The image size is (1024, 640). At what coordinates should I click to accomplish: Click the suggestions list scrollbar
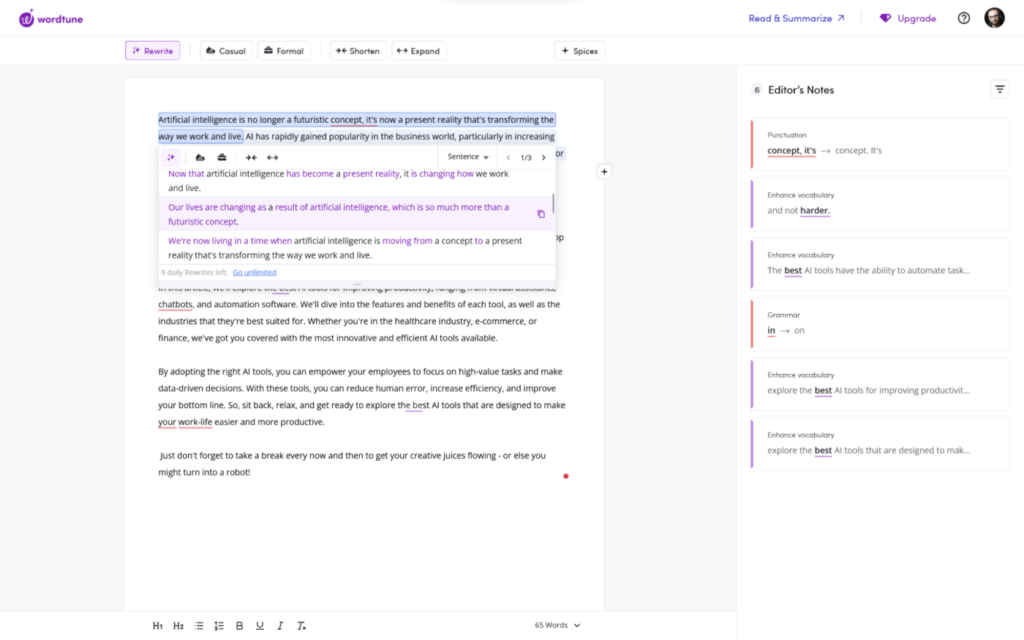pyautogui.click(x=553, y=203)
